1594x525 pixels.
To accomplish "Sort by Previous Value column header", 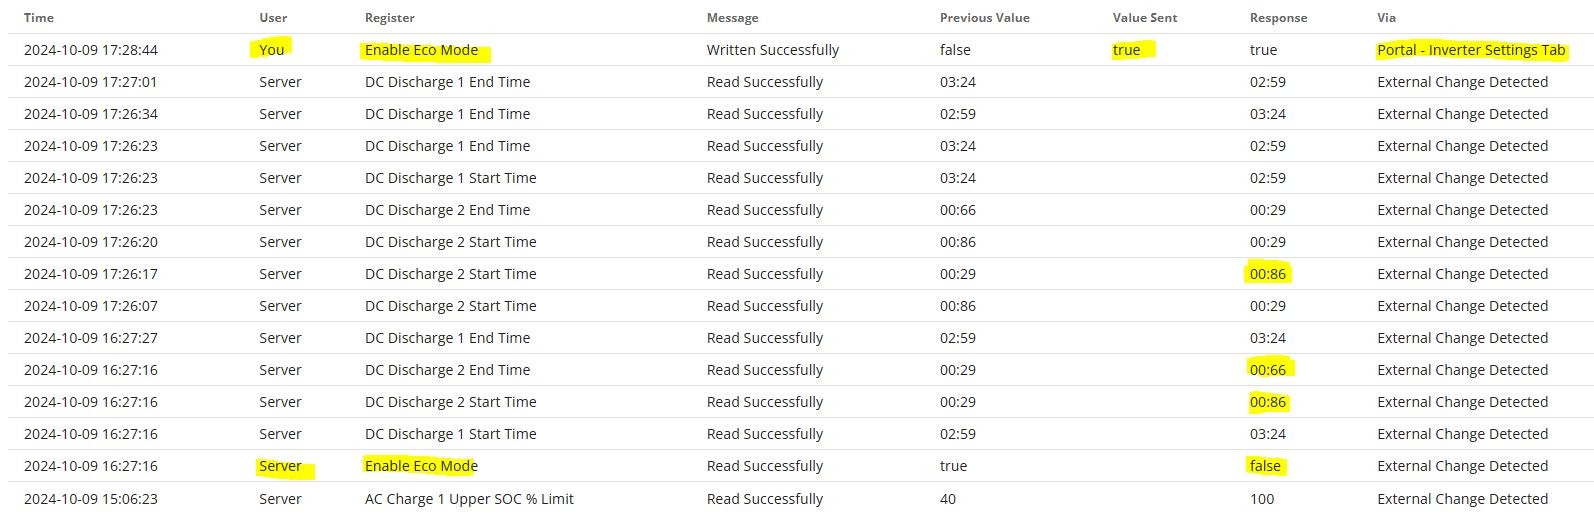I will pos(984,18).
